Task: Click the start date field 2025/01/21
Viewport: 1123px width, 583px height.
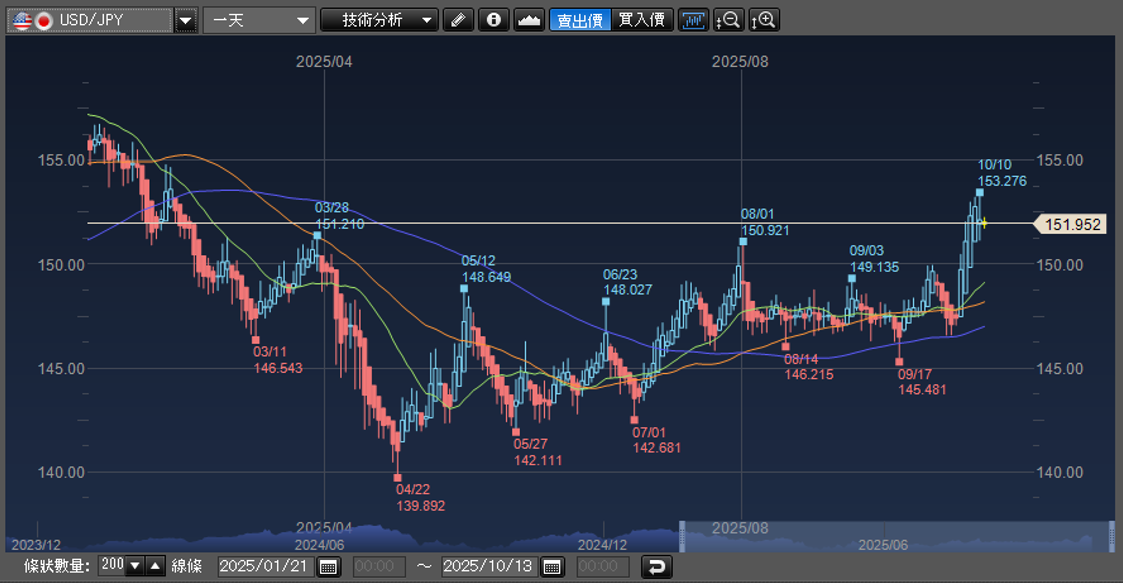Action: pos(264,567)
